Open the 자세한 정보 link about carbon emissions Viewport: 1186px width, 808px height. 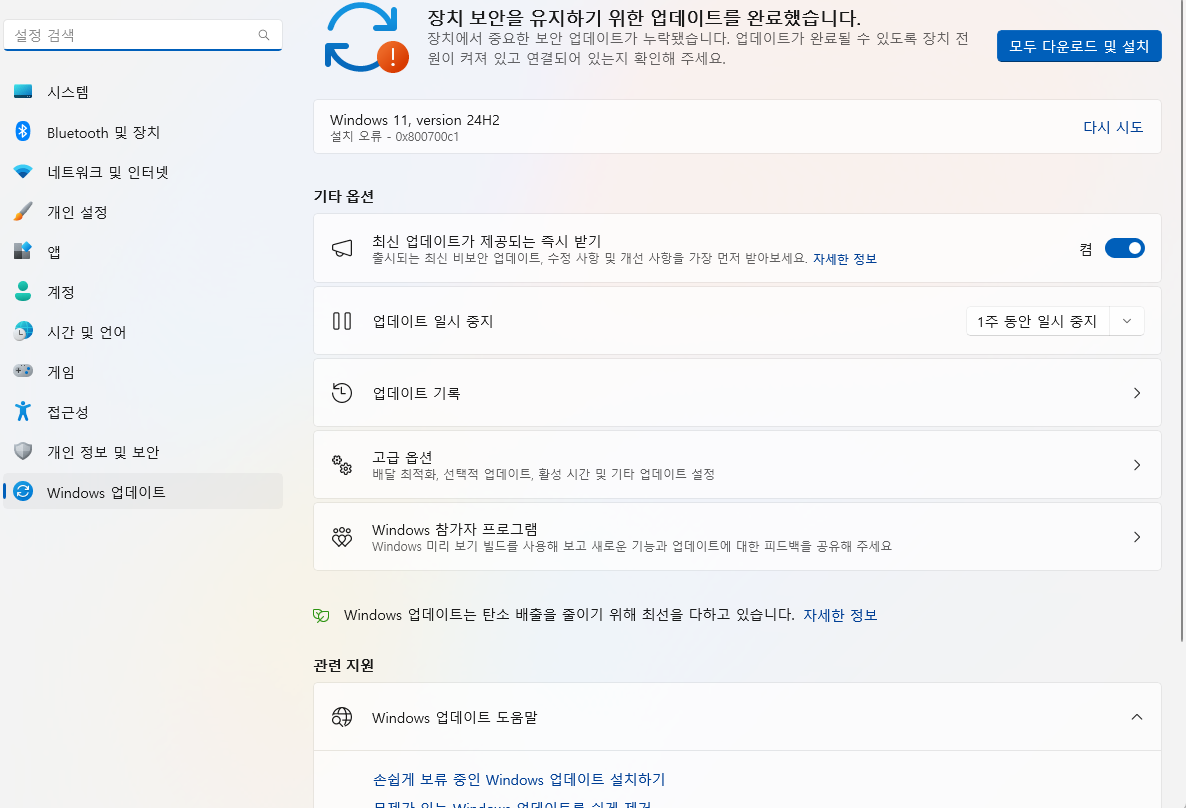tap(840, 614)
